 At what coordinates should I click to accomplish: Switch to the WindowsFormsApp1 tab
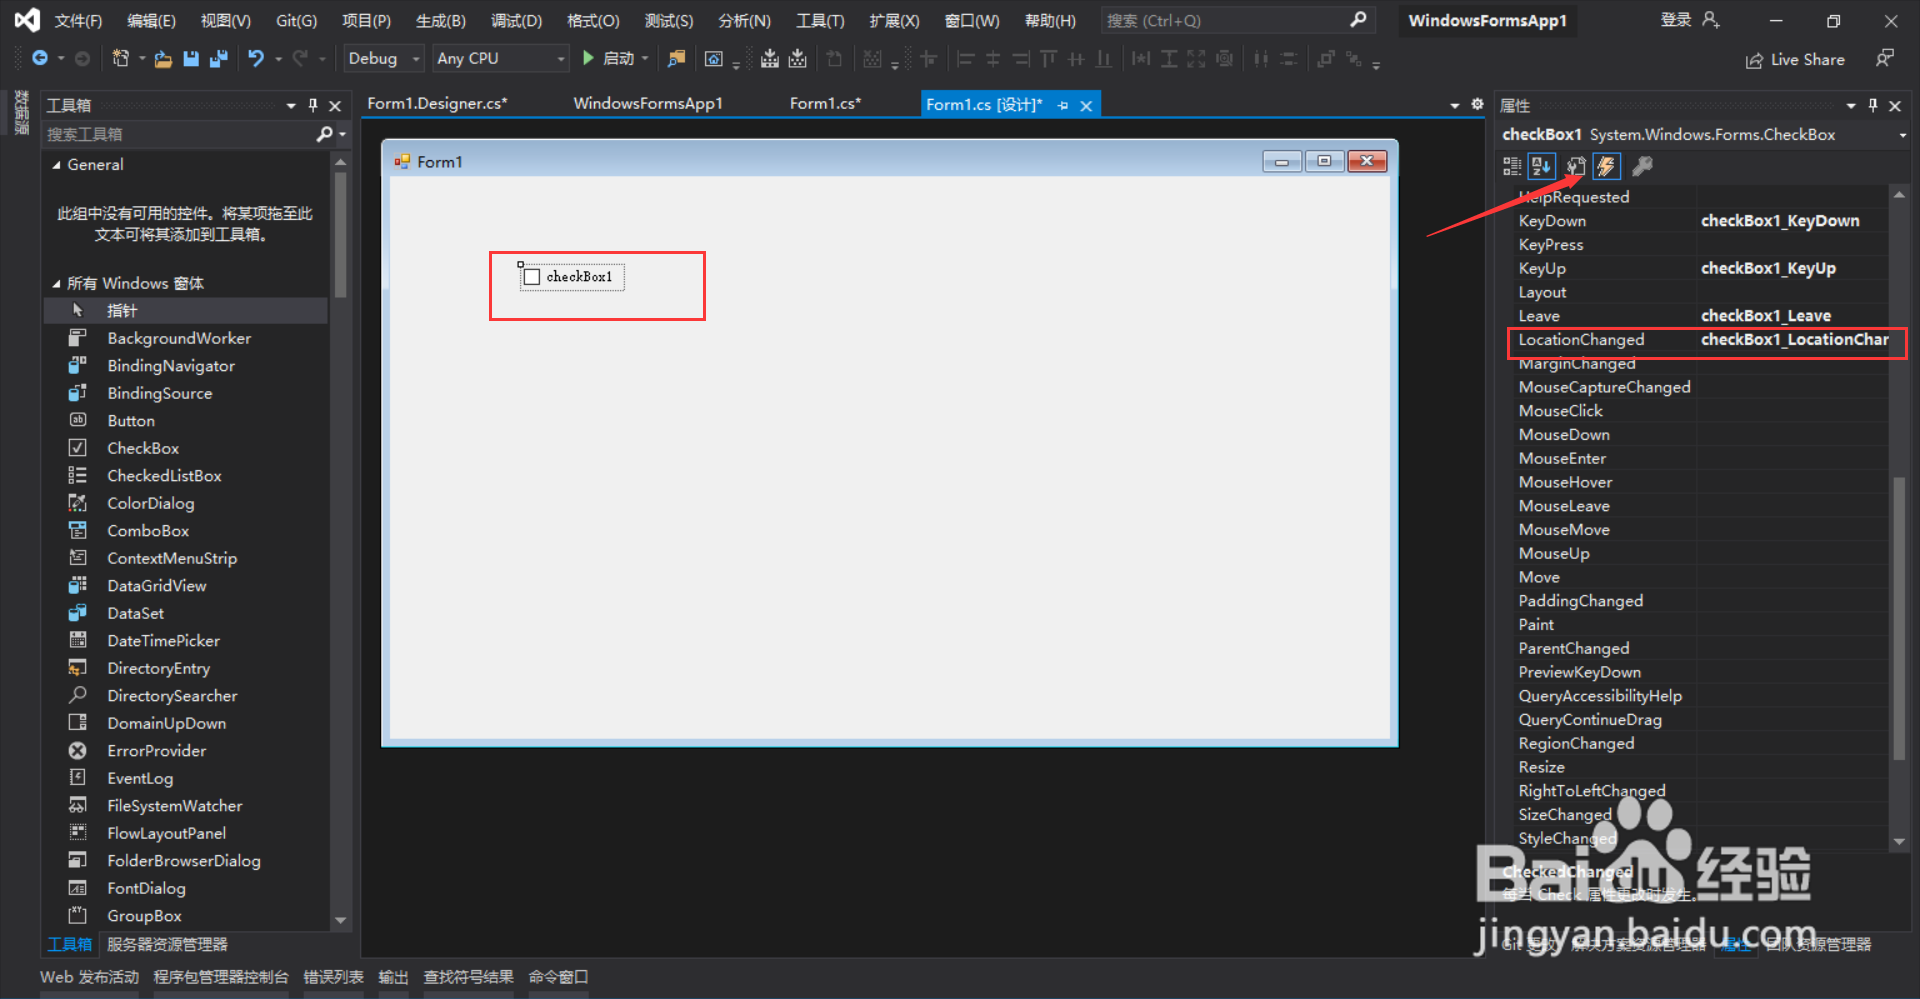click(648, 103)
